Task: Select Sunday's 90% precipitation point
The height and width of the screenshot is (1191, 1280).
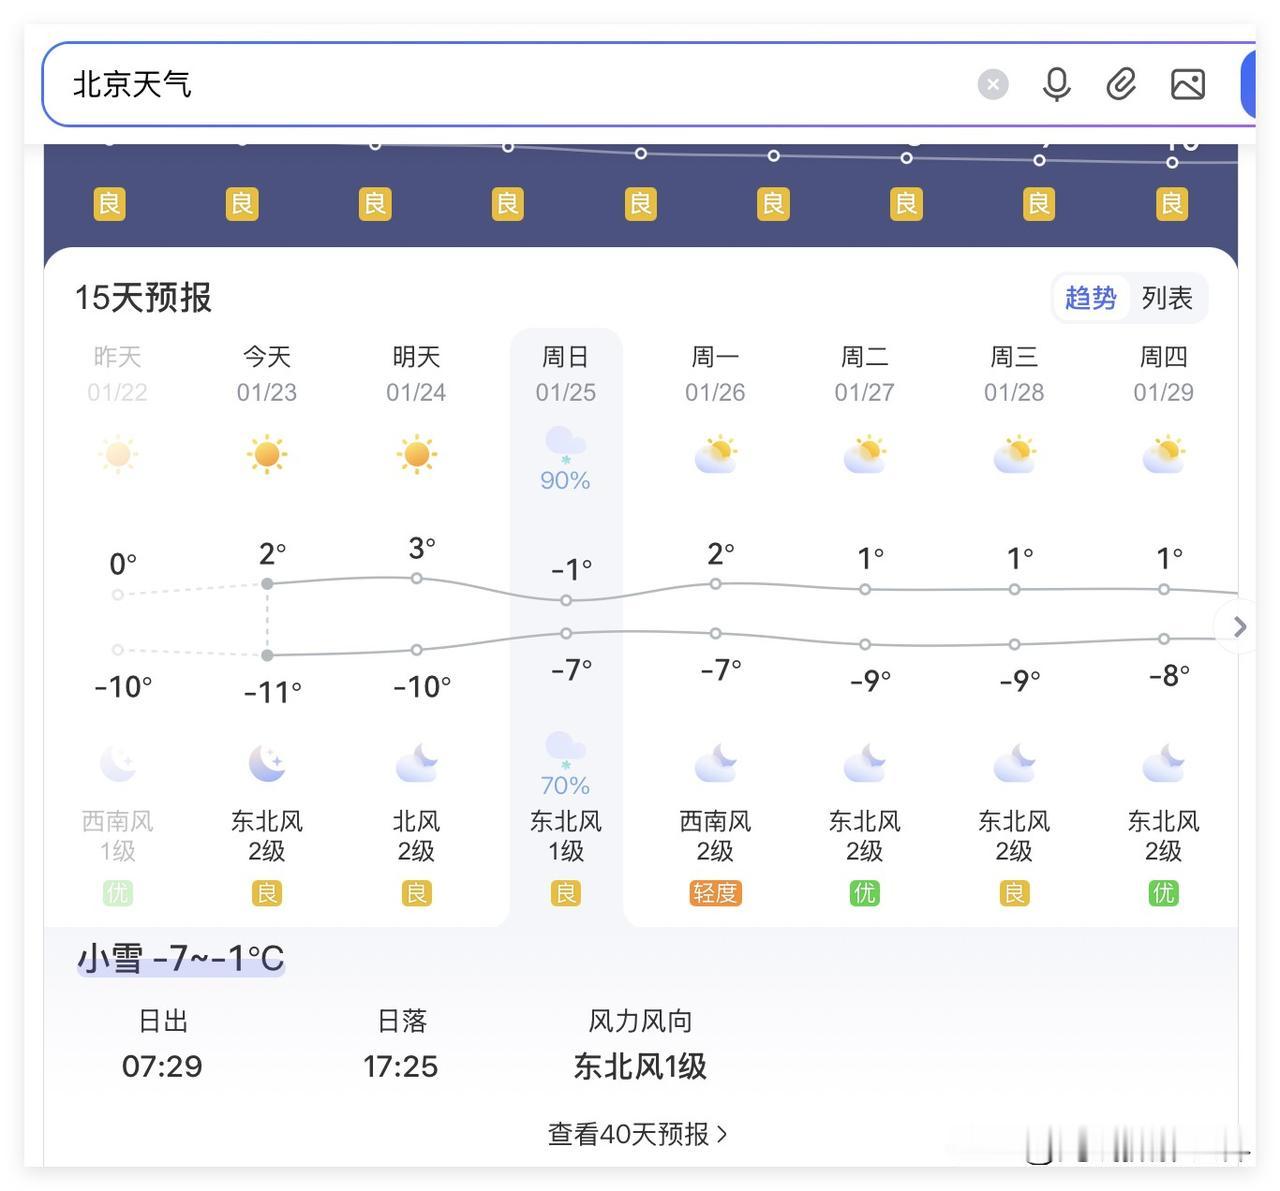Action: tap(565, 480)
